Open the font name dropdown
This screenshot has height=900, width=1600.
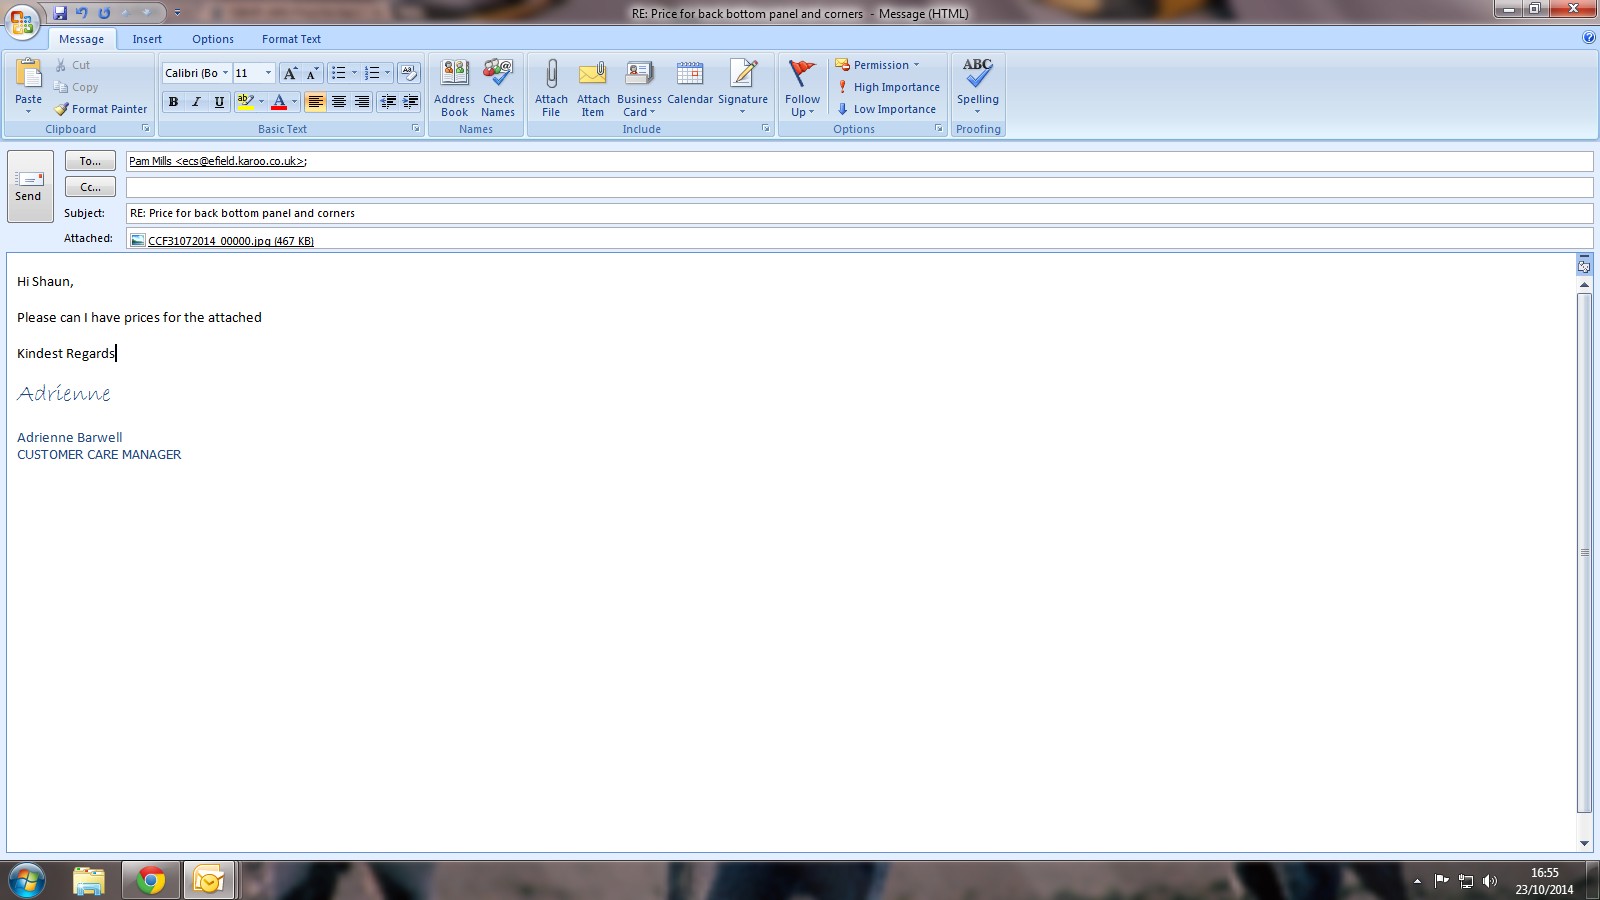pos(226,73)
